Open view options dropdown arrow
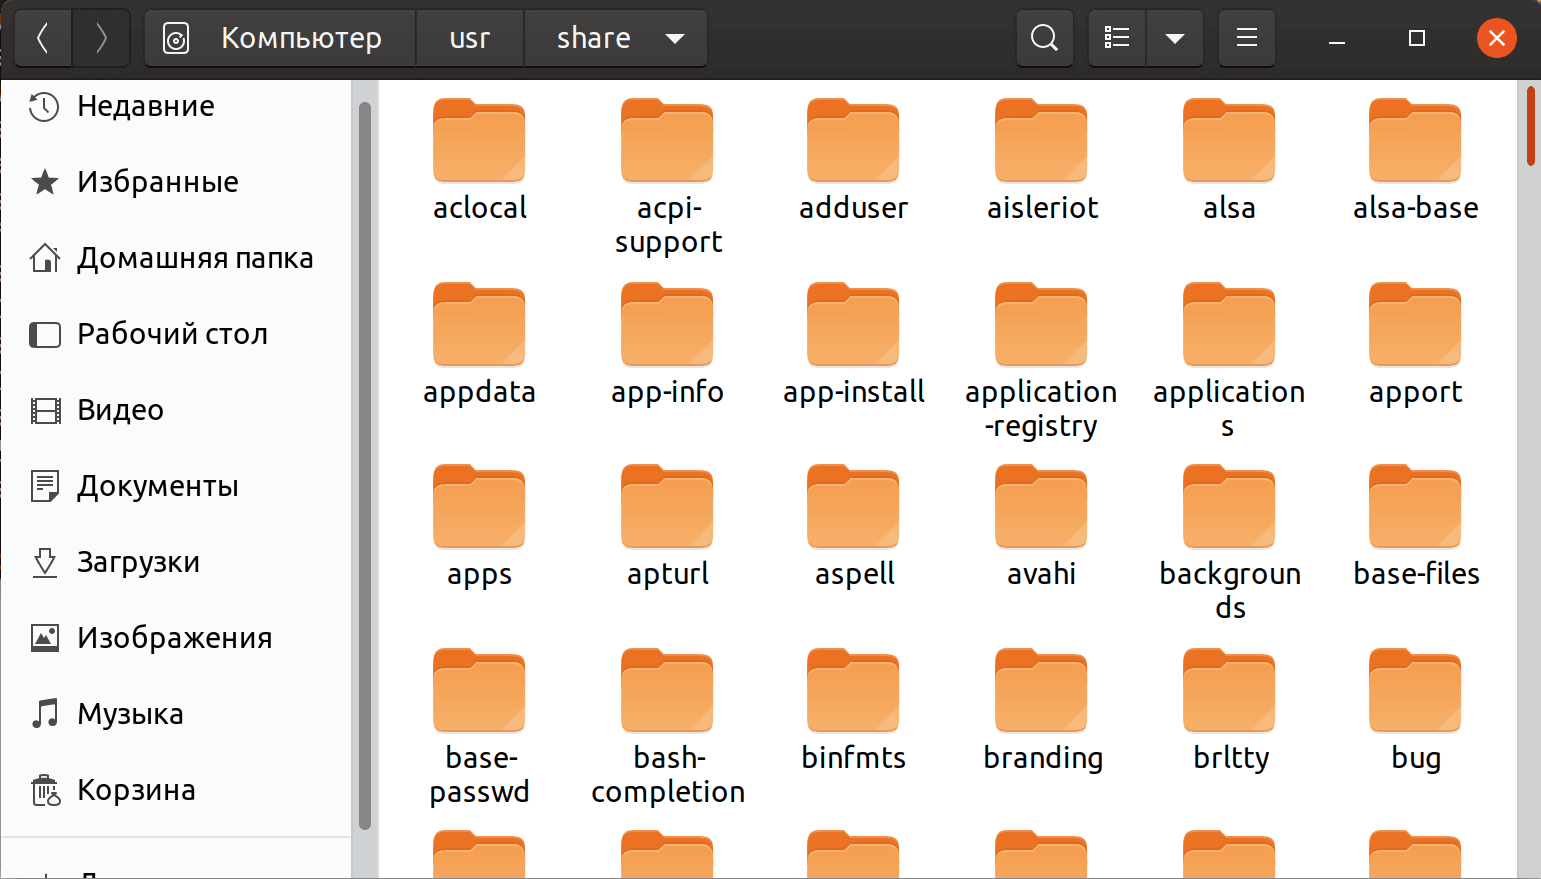Image resolution: width=1541 pixels, height=879 pixels. pyautogui.click(x=1175, y=38)
